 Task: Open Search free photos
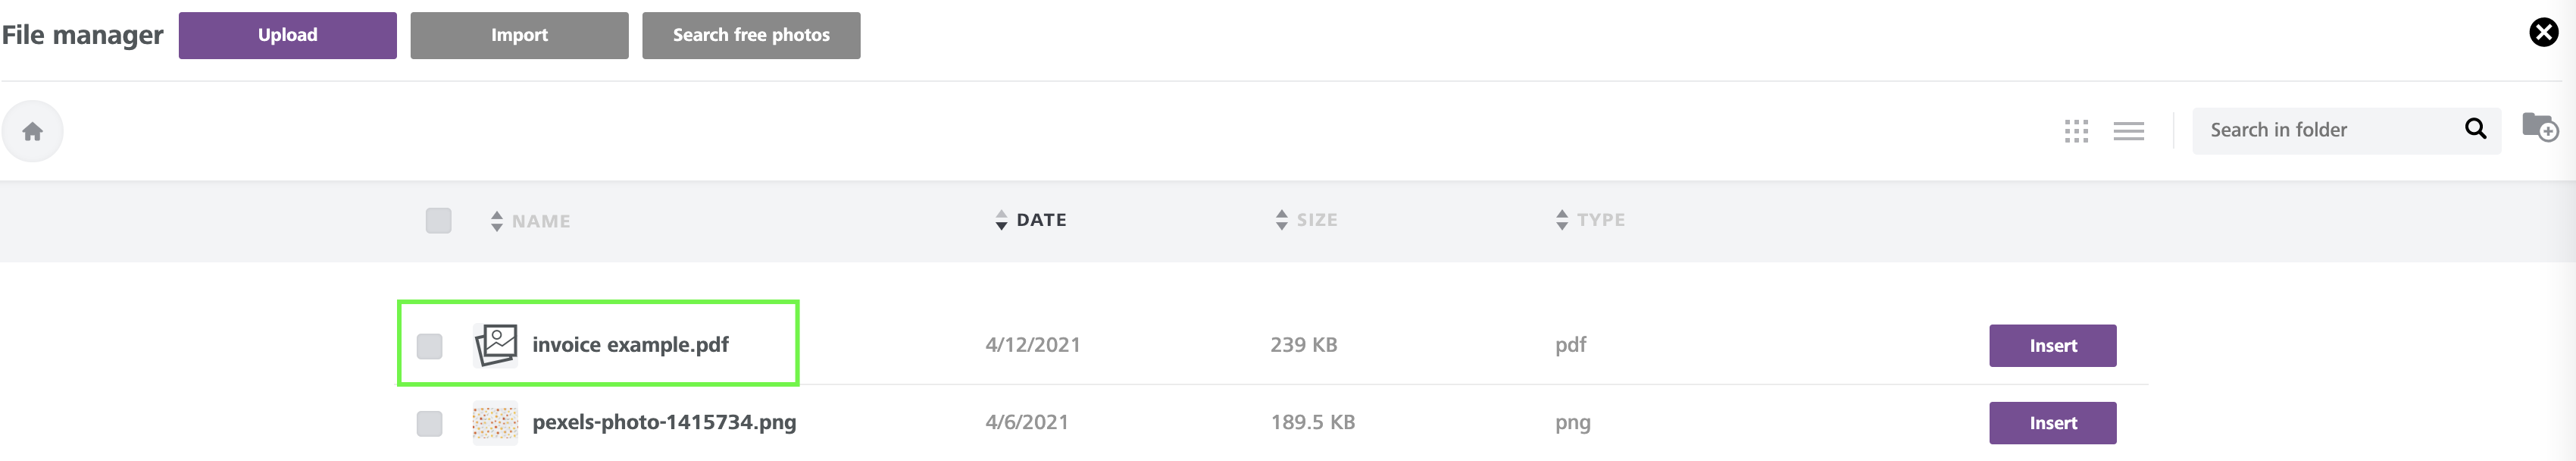point(751,35)
